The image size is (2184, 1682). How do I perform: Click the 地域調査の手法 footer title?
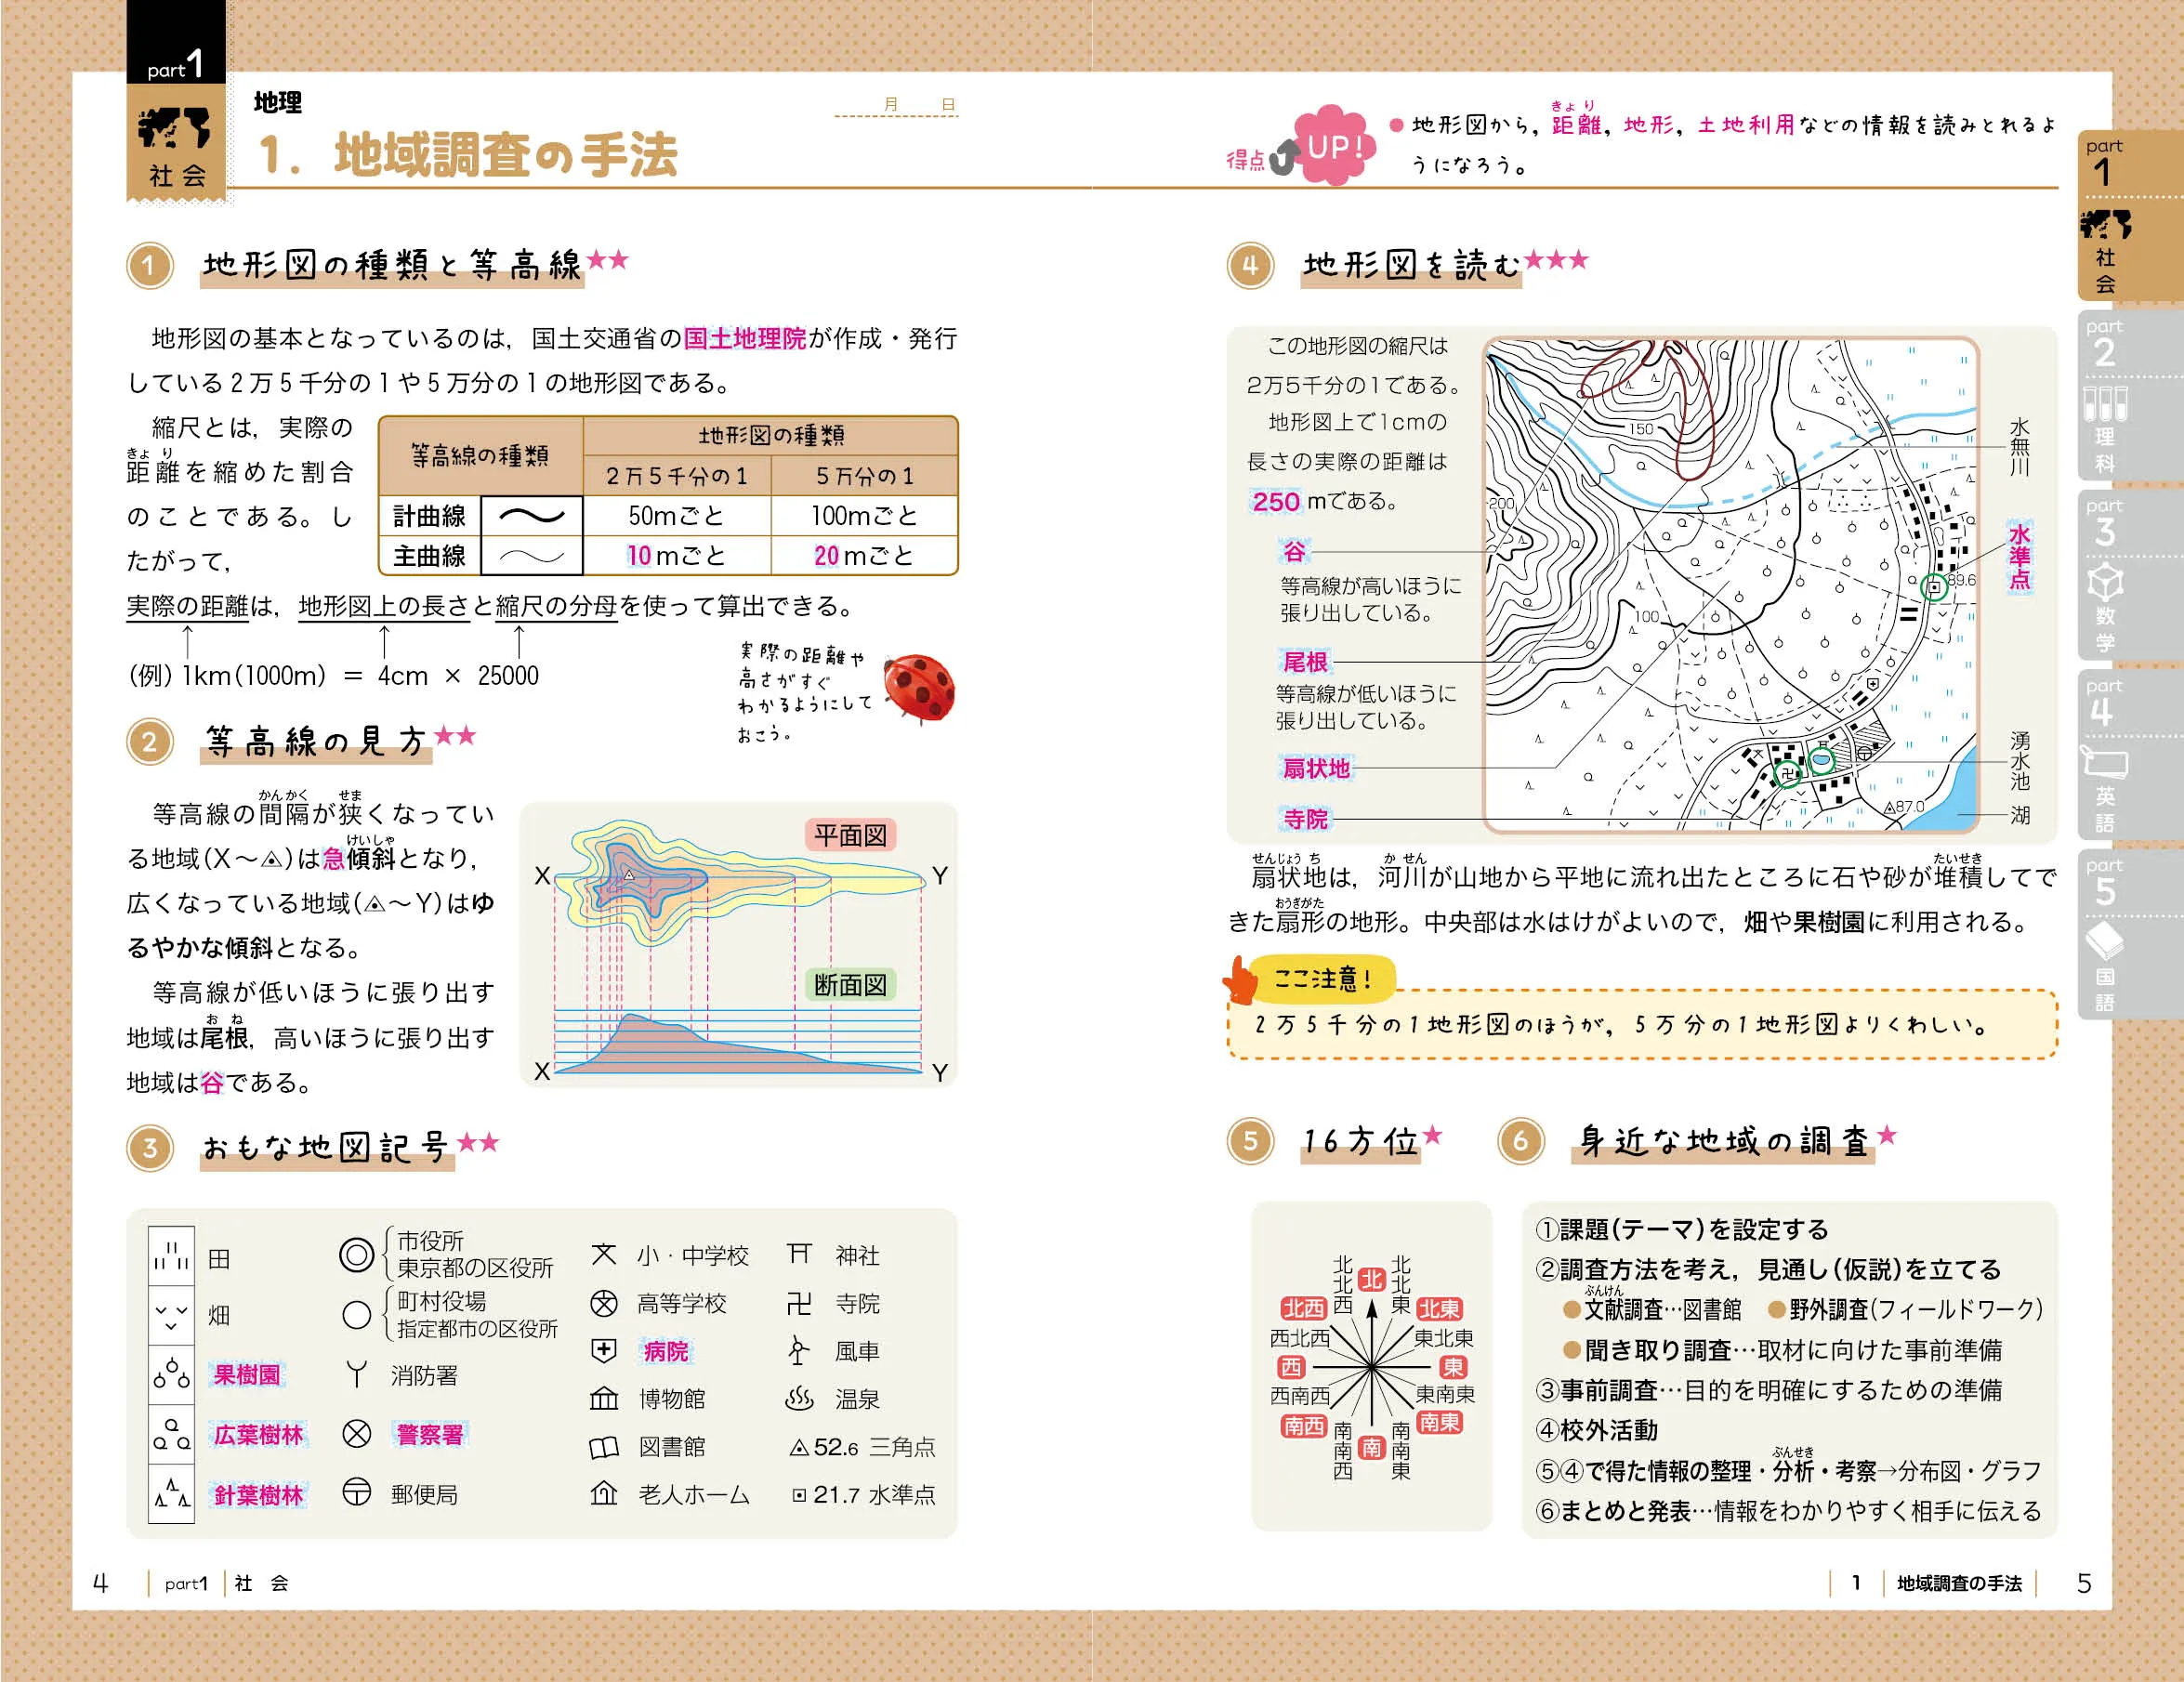coord(1959,1583)
